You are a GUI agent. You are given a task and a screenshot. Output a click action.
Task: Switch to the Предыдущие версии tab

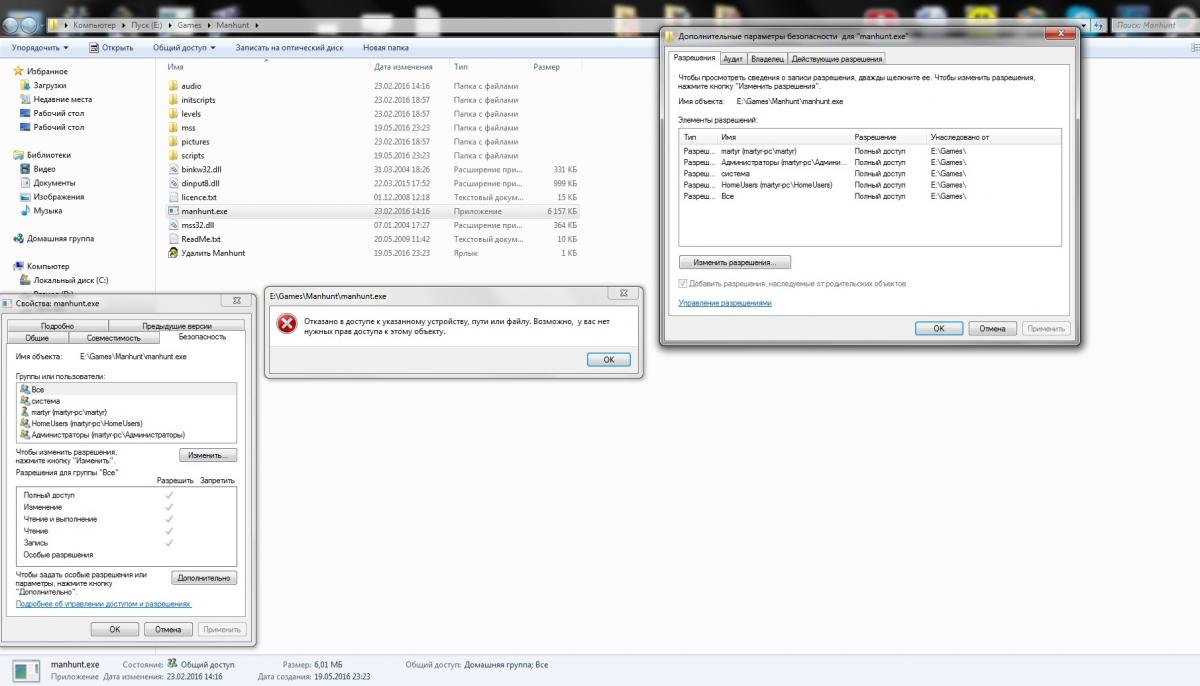(x=176, y=326)
